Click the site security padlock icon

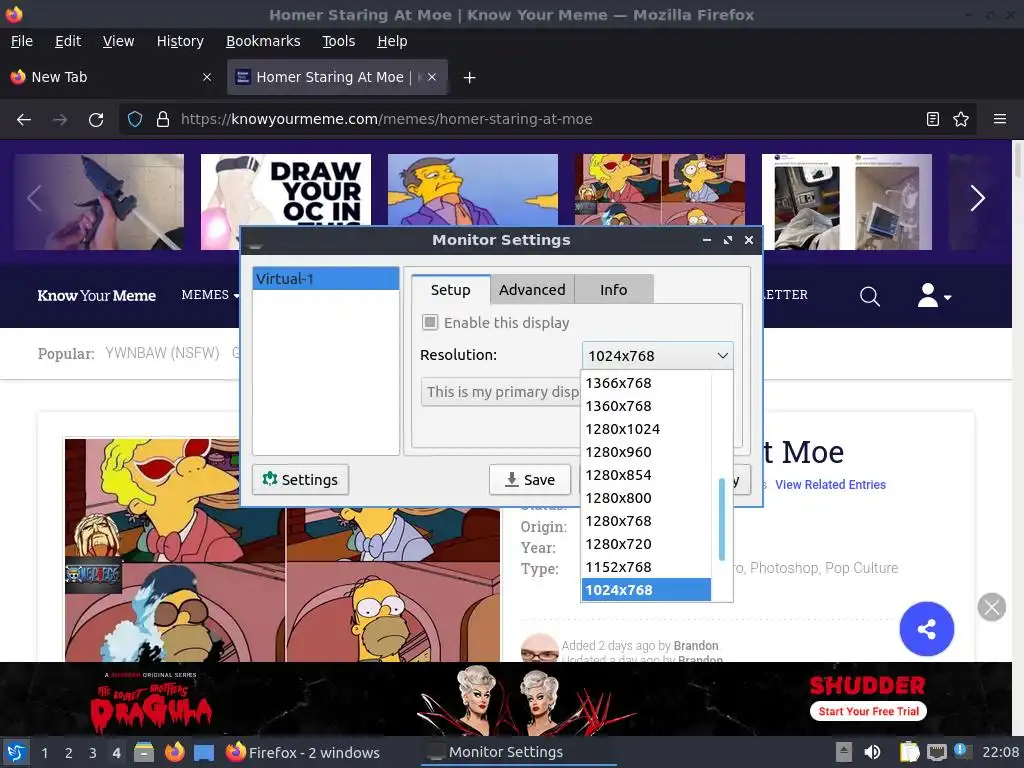163,120
